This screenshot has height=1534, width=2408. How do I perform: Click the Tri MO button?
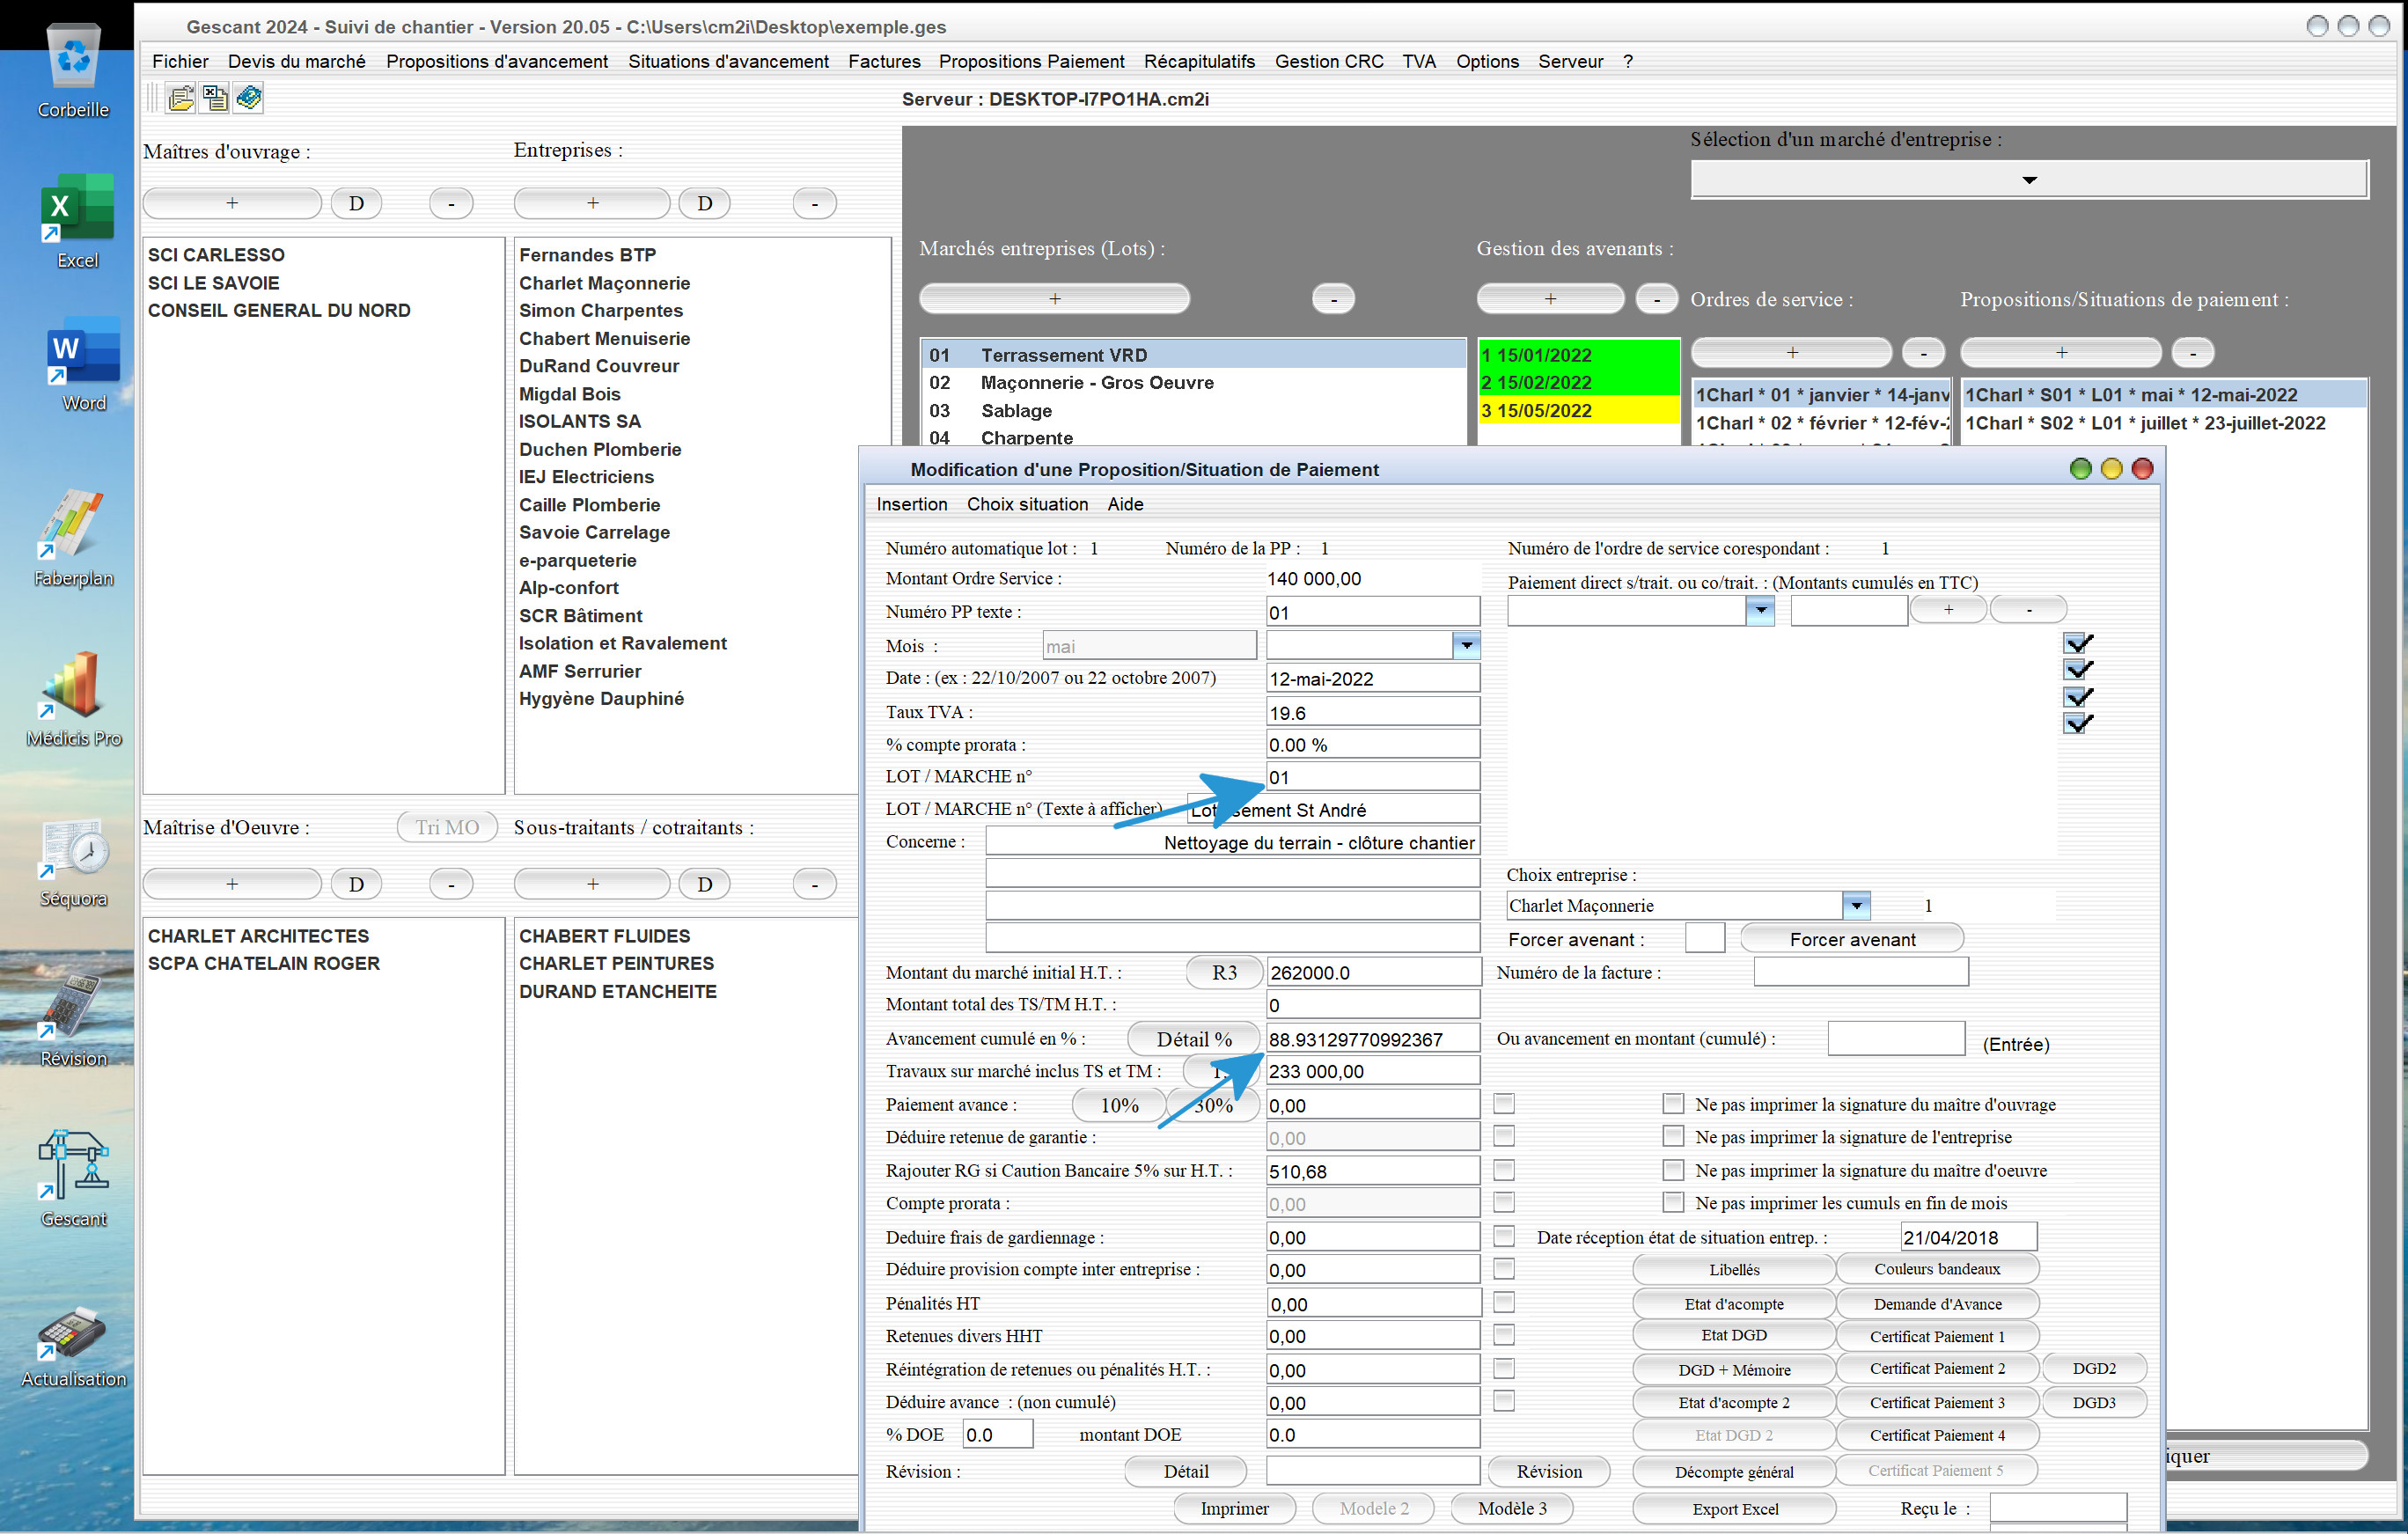point(447,827)
